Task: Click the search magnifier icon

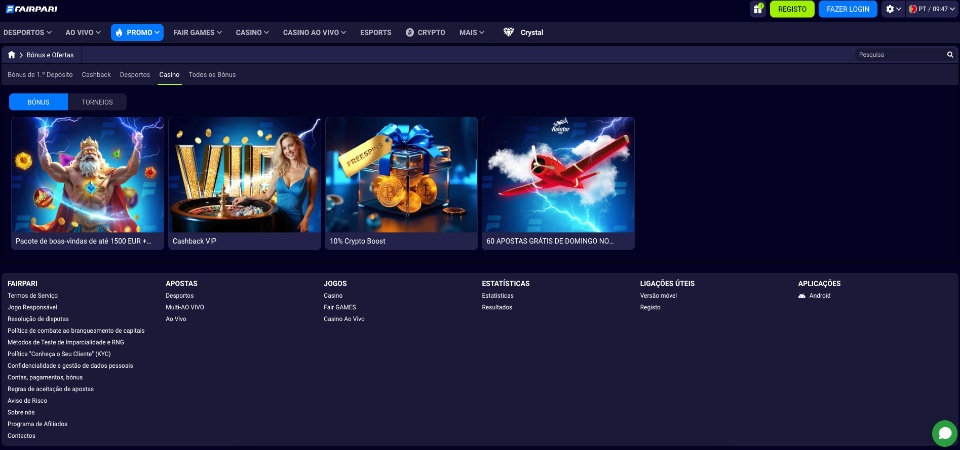Action: point(950,54)
